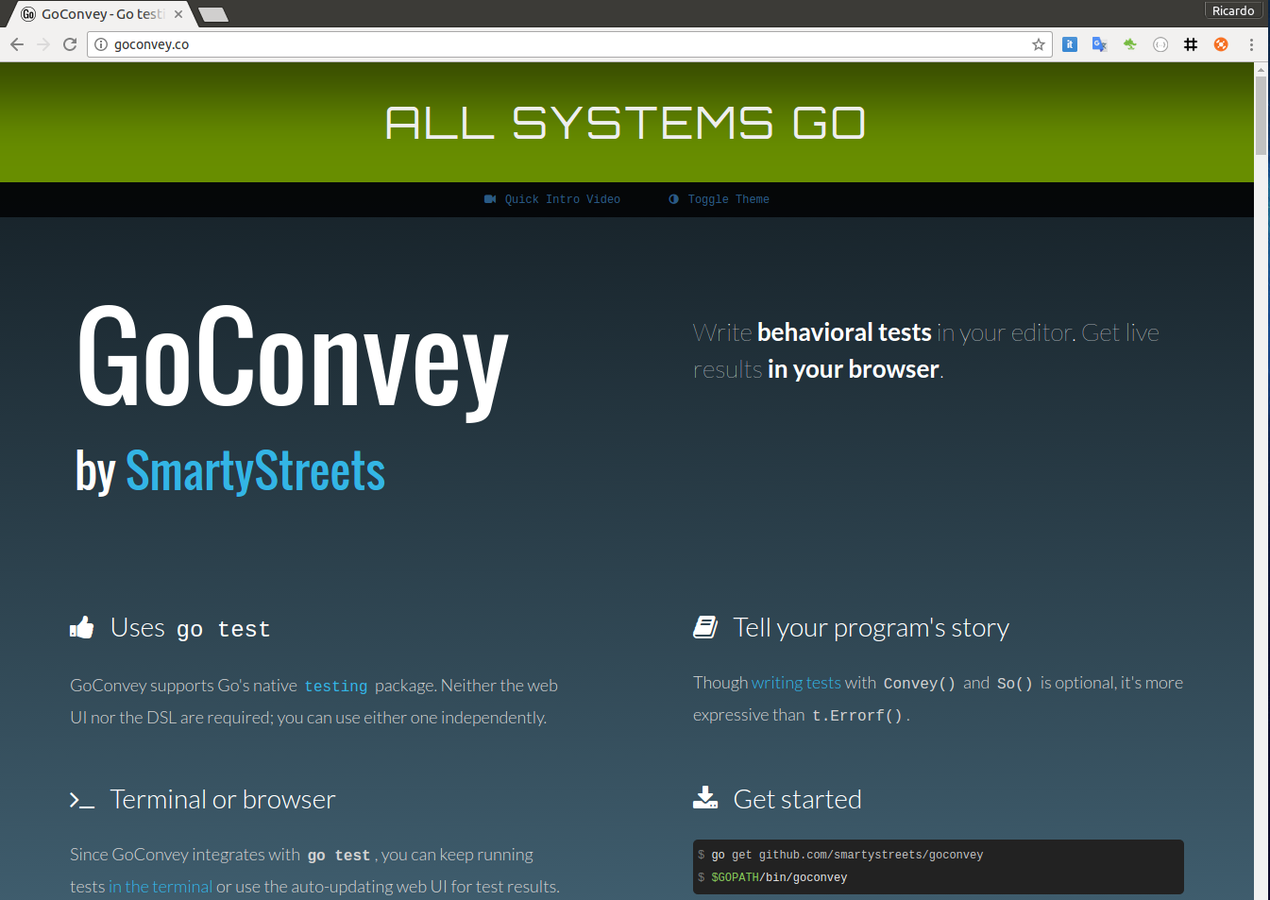This screenshot has height=900, width=1270.
Task: Click the 'So()' code text
Action: tap(1015, 684)
